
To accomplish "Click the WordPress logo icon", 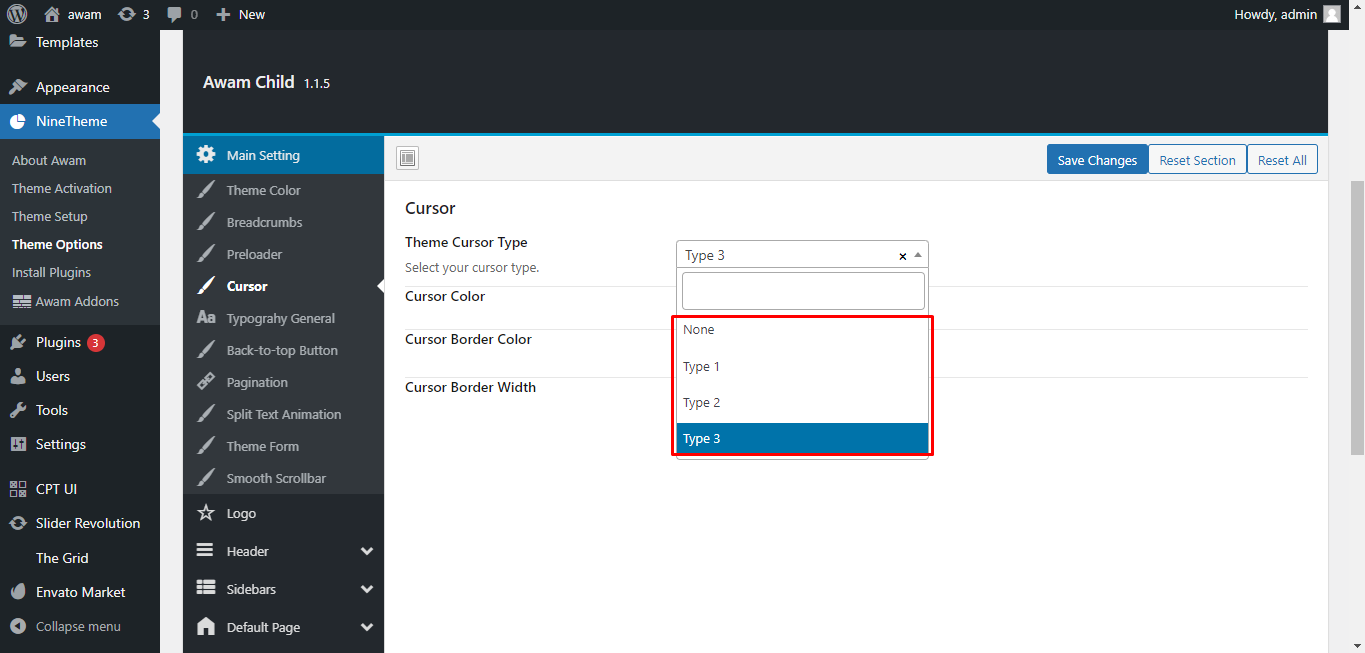I will pos(19,14).
